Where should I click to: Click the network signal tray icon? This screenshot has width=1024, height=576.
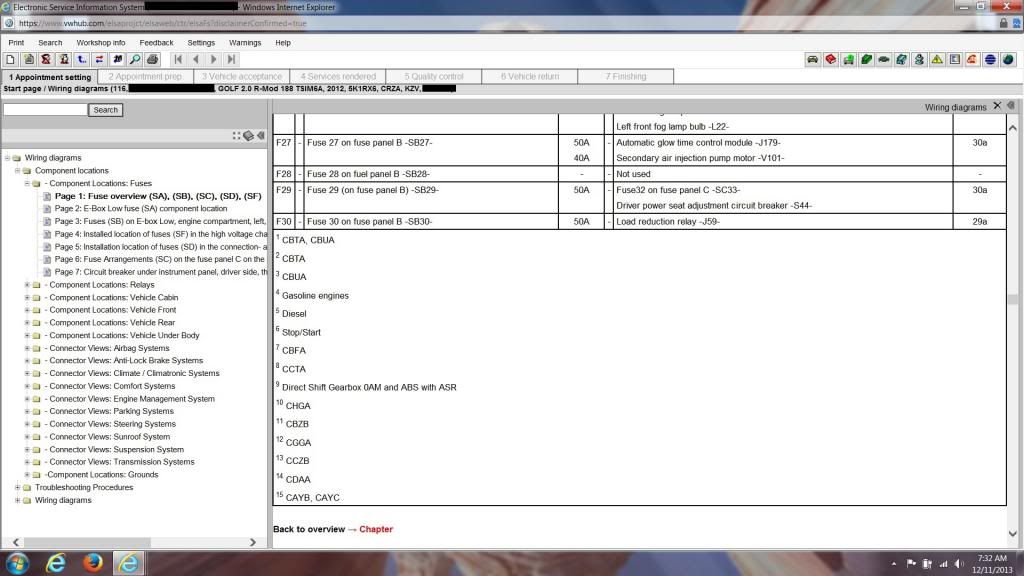(943, 564)
